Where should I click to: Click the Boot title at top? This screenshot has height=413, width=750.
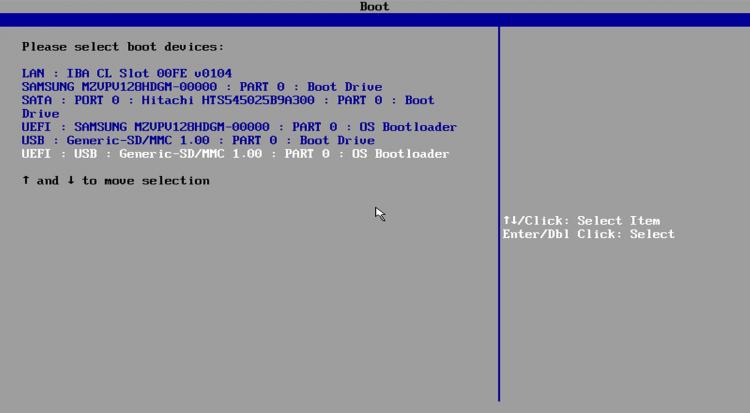(375, 7)
